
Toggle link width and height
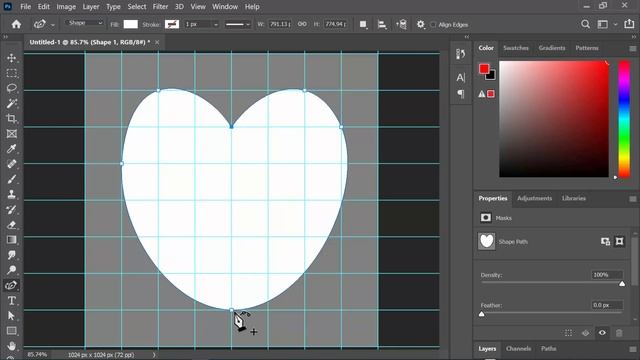point(302,24)
